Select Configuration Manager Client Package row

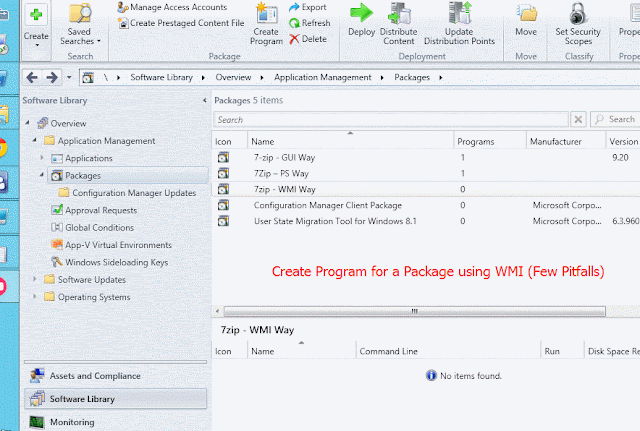[426, 205]
